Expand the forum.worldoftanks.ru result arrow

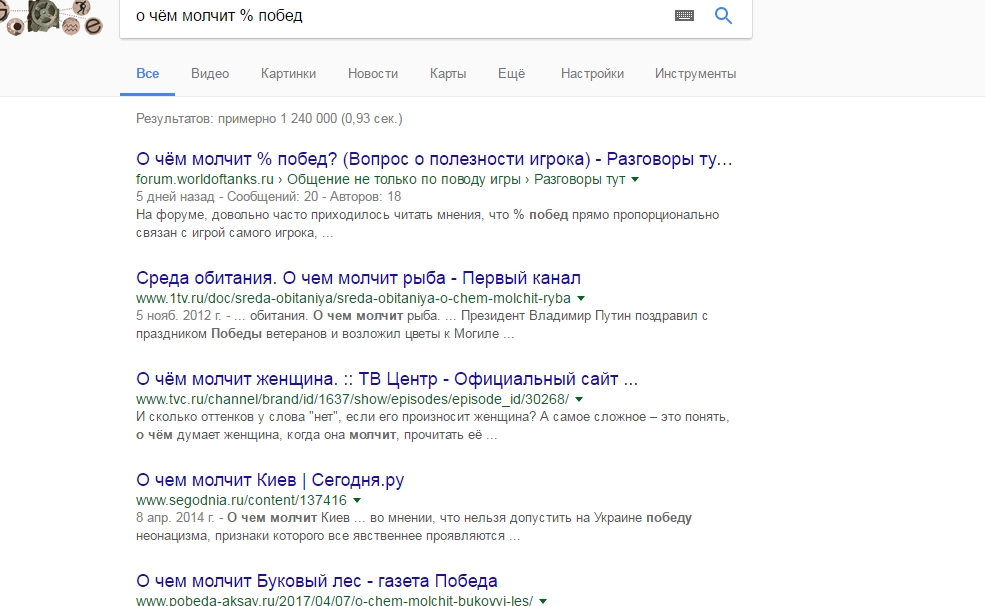tap(635, 179)
